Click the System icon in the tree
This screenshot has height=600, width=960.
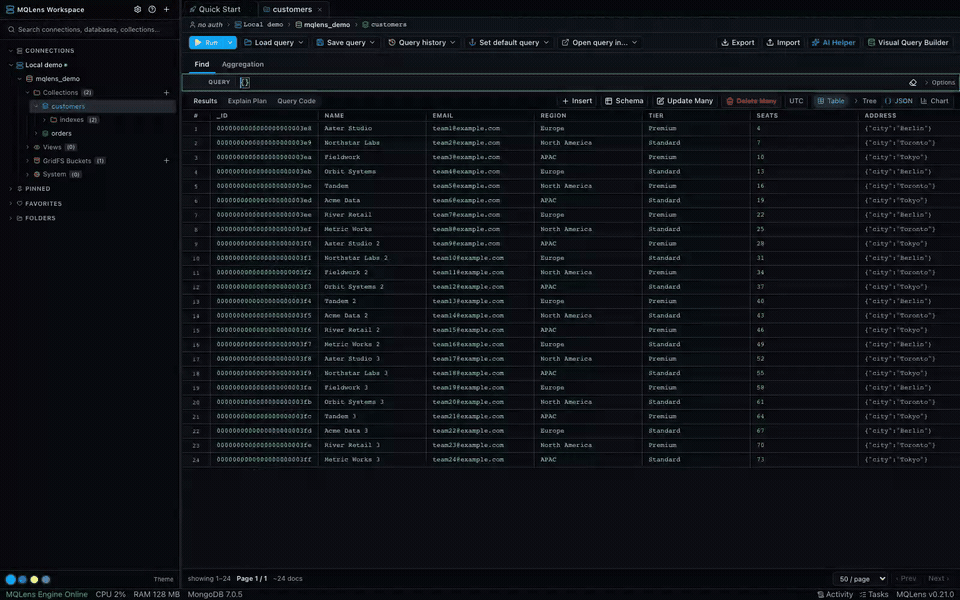tap(37, 174)
